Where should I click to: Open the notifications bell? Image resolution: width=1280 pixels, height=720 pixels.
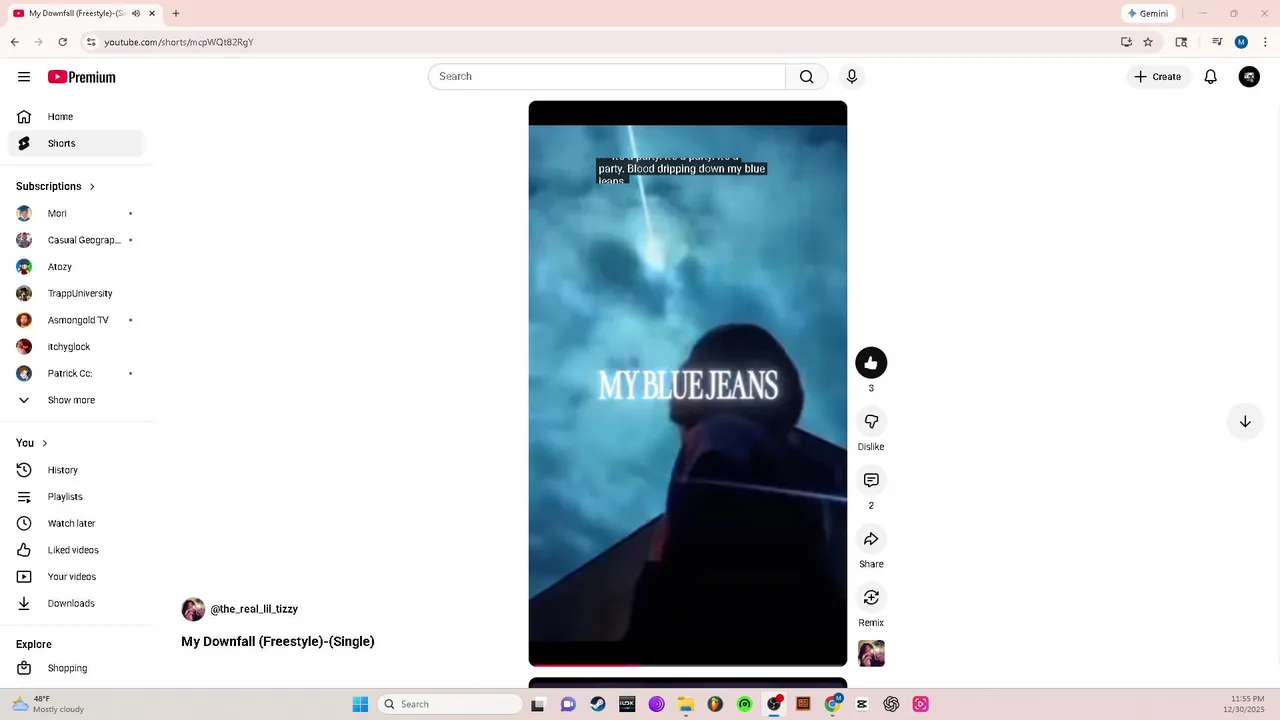click(x=1210, y=77)
